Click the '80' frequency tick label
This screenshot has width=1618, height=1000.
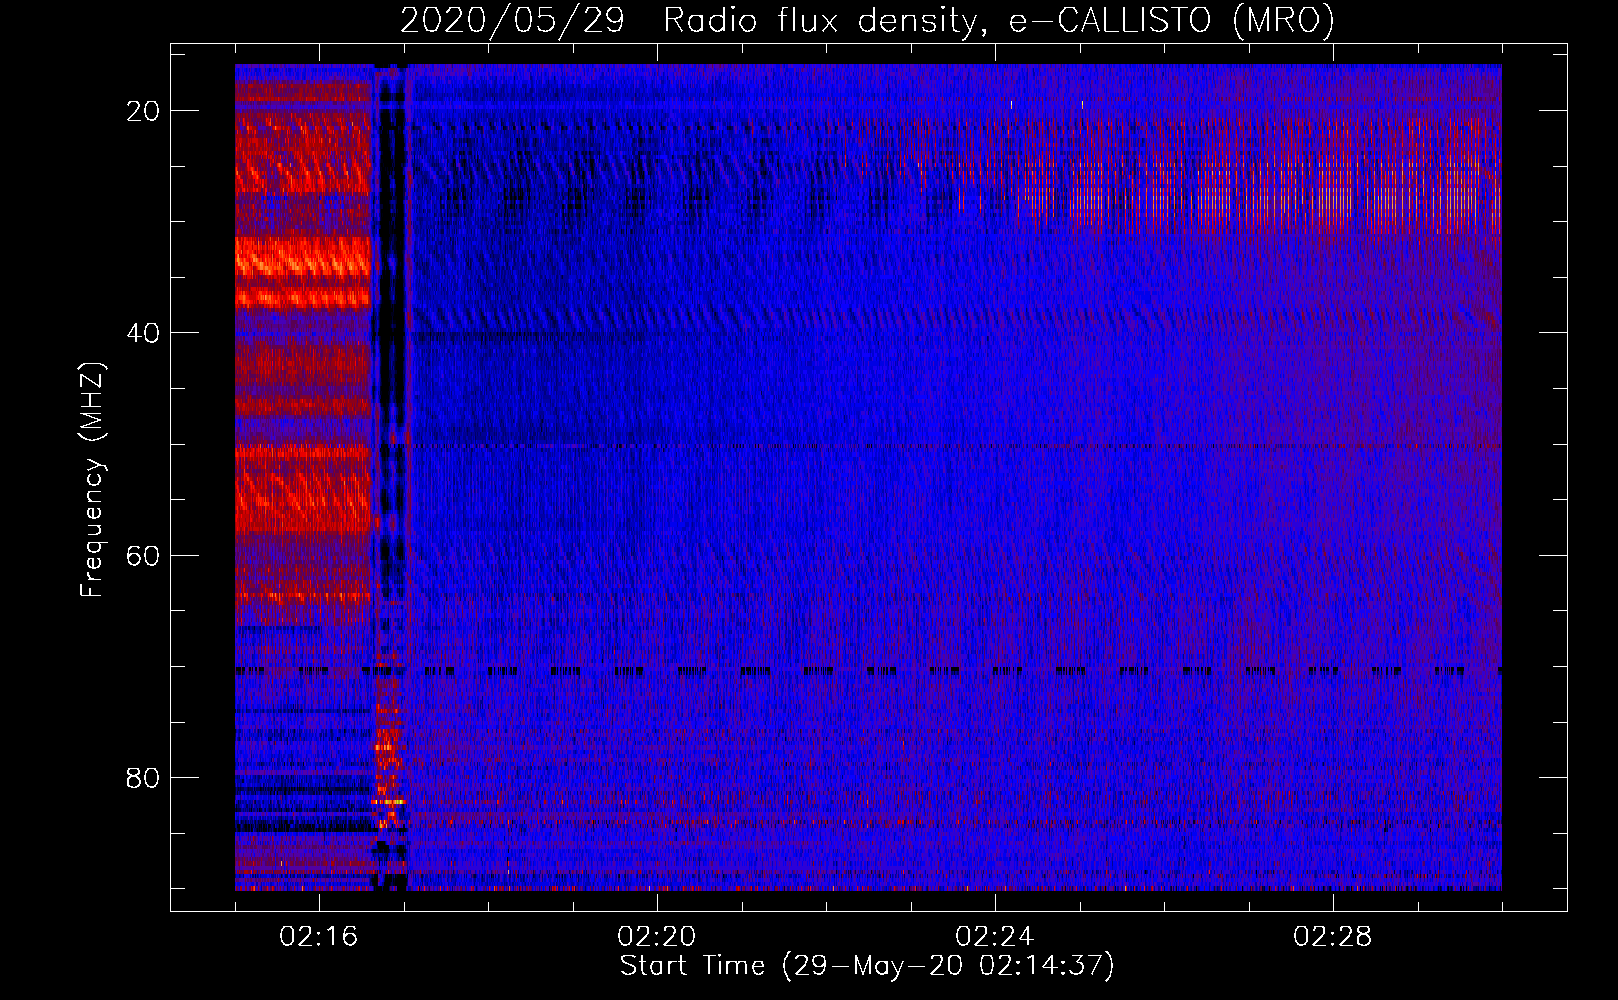(x=143, y=777)
